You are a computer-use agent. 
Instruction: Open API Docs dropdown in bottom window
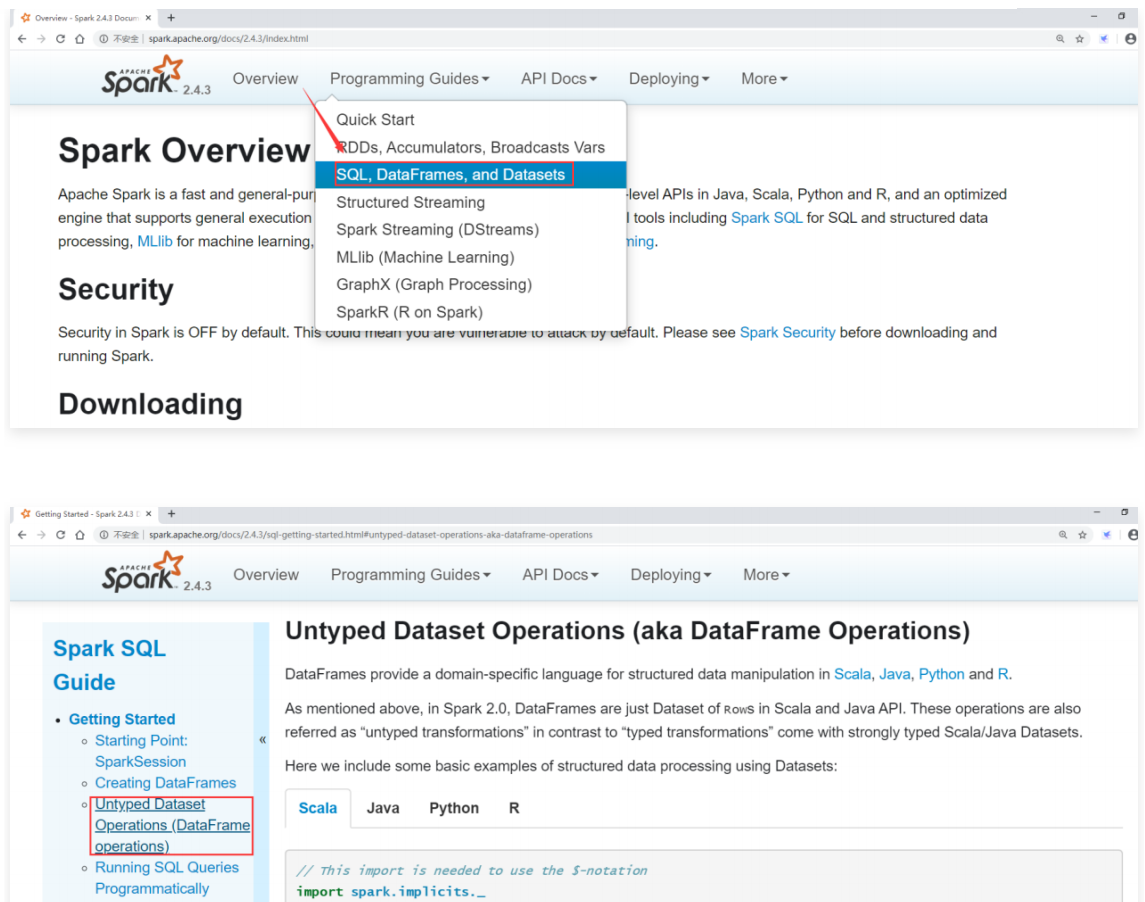pyautogui.click(x=560, y=575)
